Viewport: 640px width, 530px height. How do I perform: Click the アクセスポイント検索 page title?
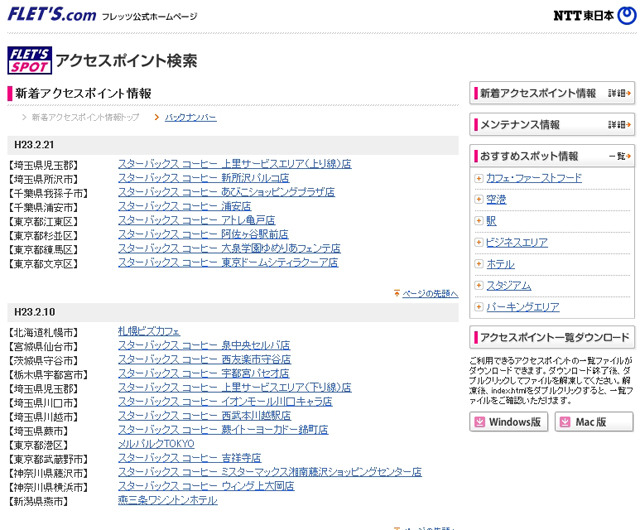click(127, 61)
